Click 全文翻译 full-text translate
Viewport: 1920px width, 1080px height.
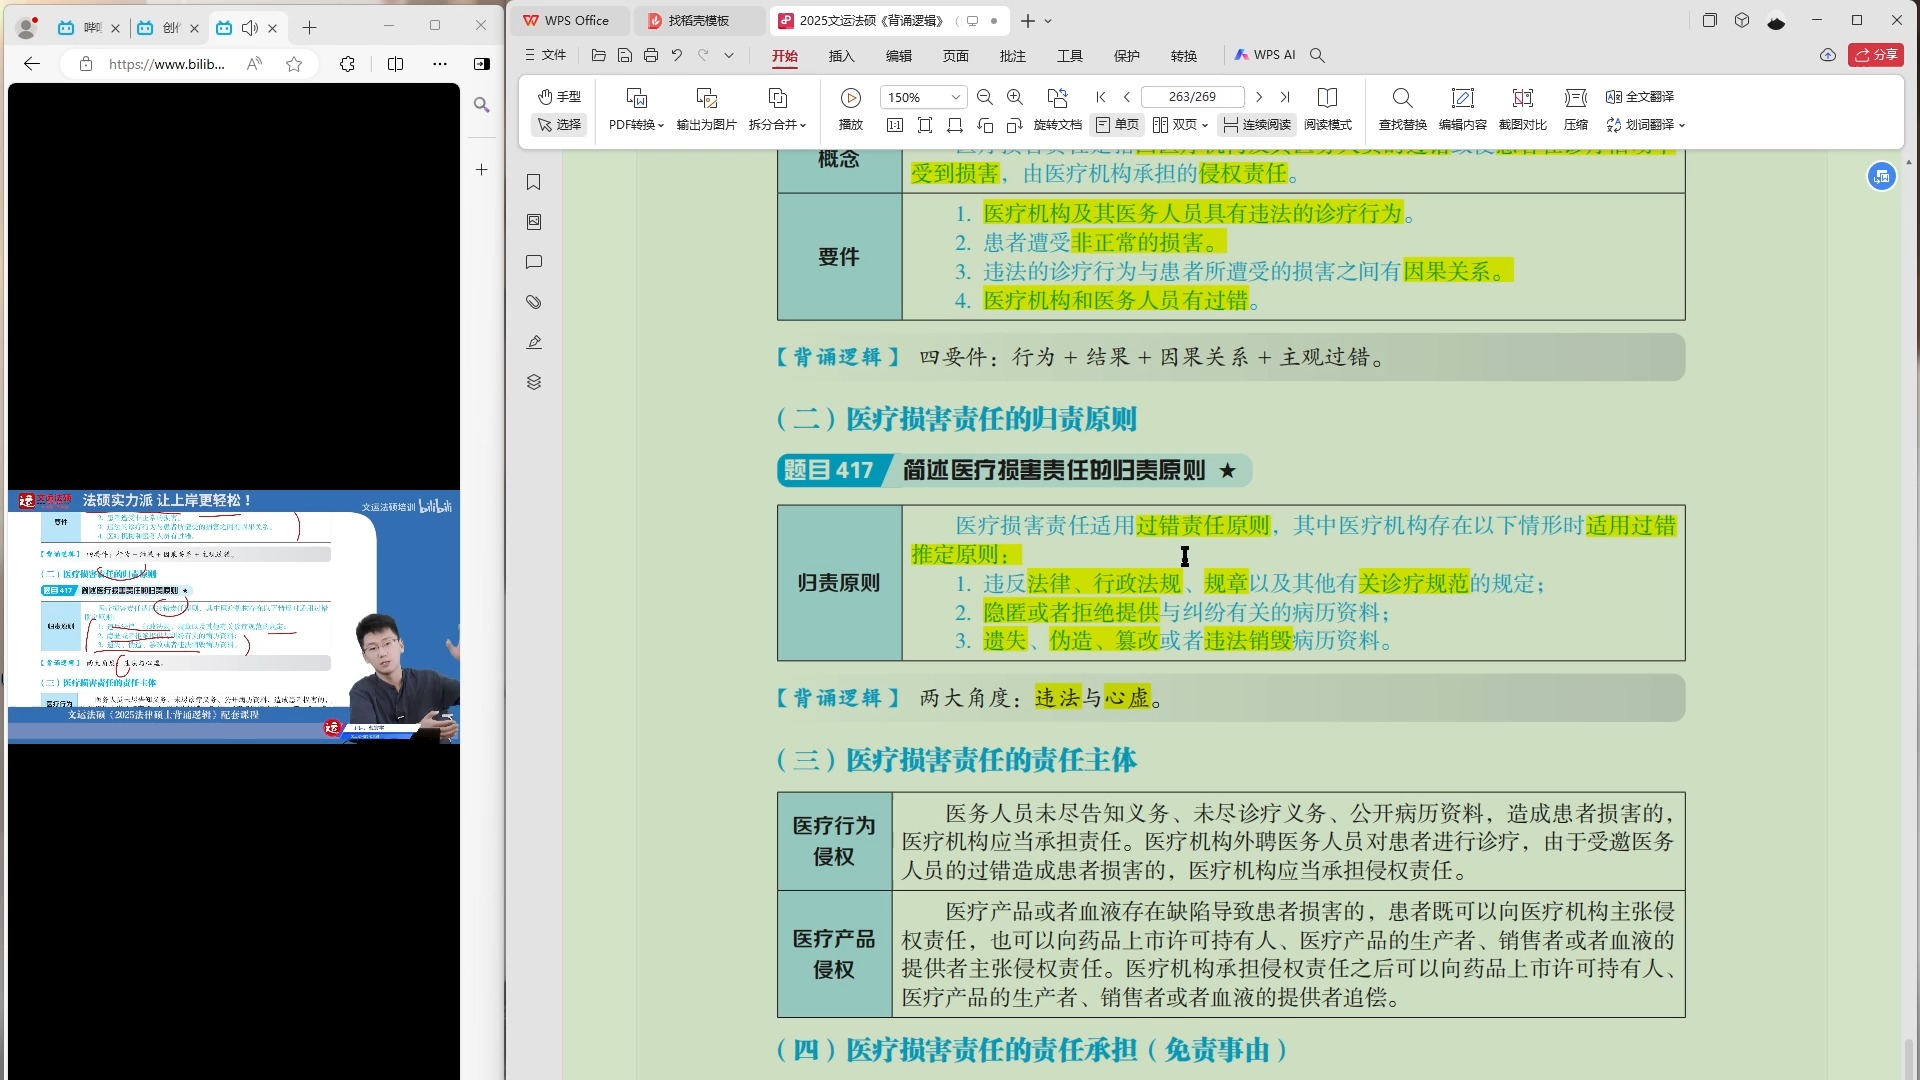[1640, 97]
